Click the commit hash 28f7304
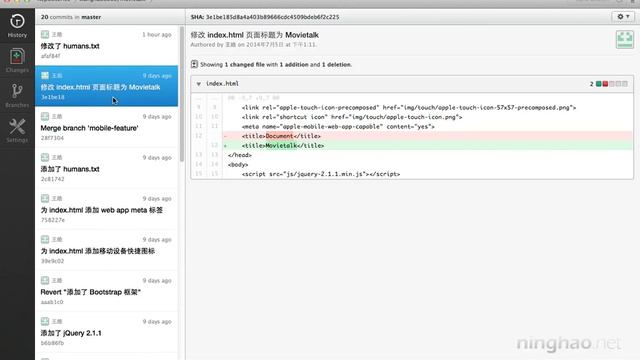The width and height of the screenshot is (640, 360). (x=52, y=138)
